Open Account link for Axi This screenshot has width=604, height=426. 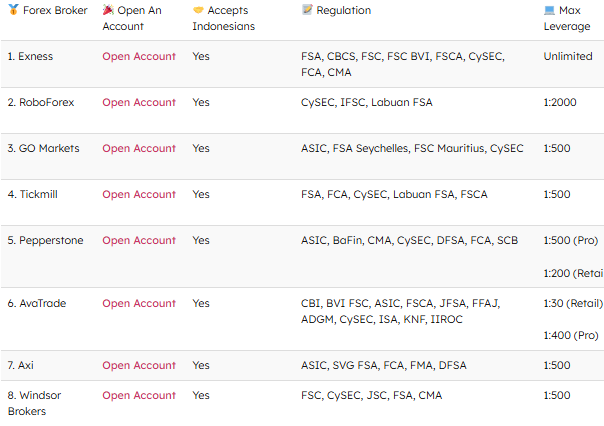[x=139, y=365]
